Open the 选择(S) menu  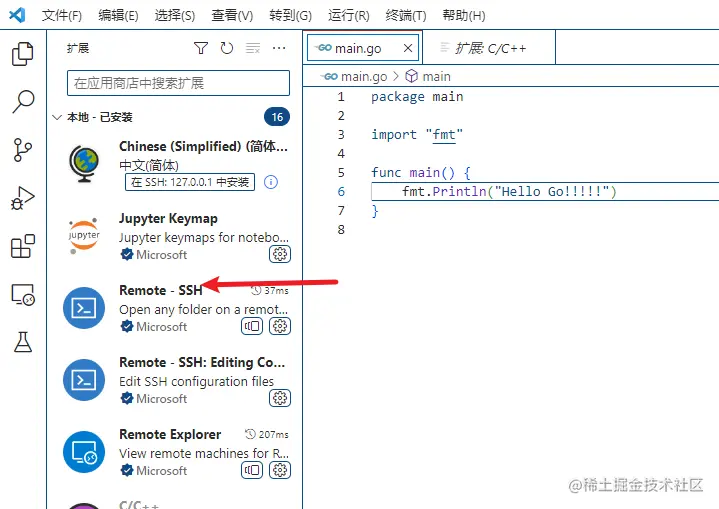(x=175, y=16)
